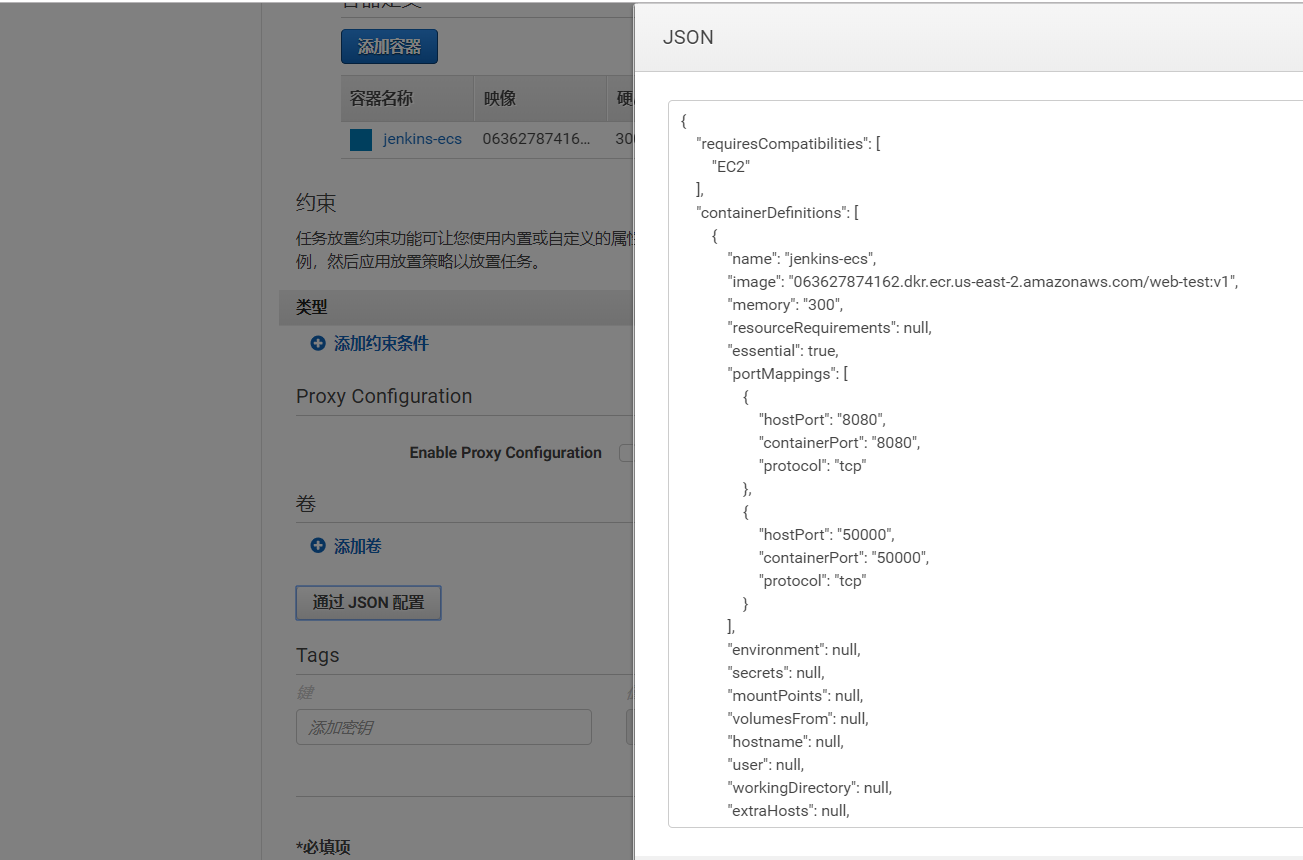Click the 添加容器 button

(389, 46)
